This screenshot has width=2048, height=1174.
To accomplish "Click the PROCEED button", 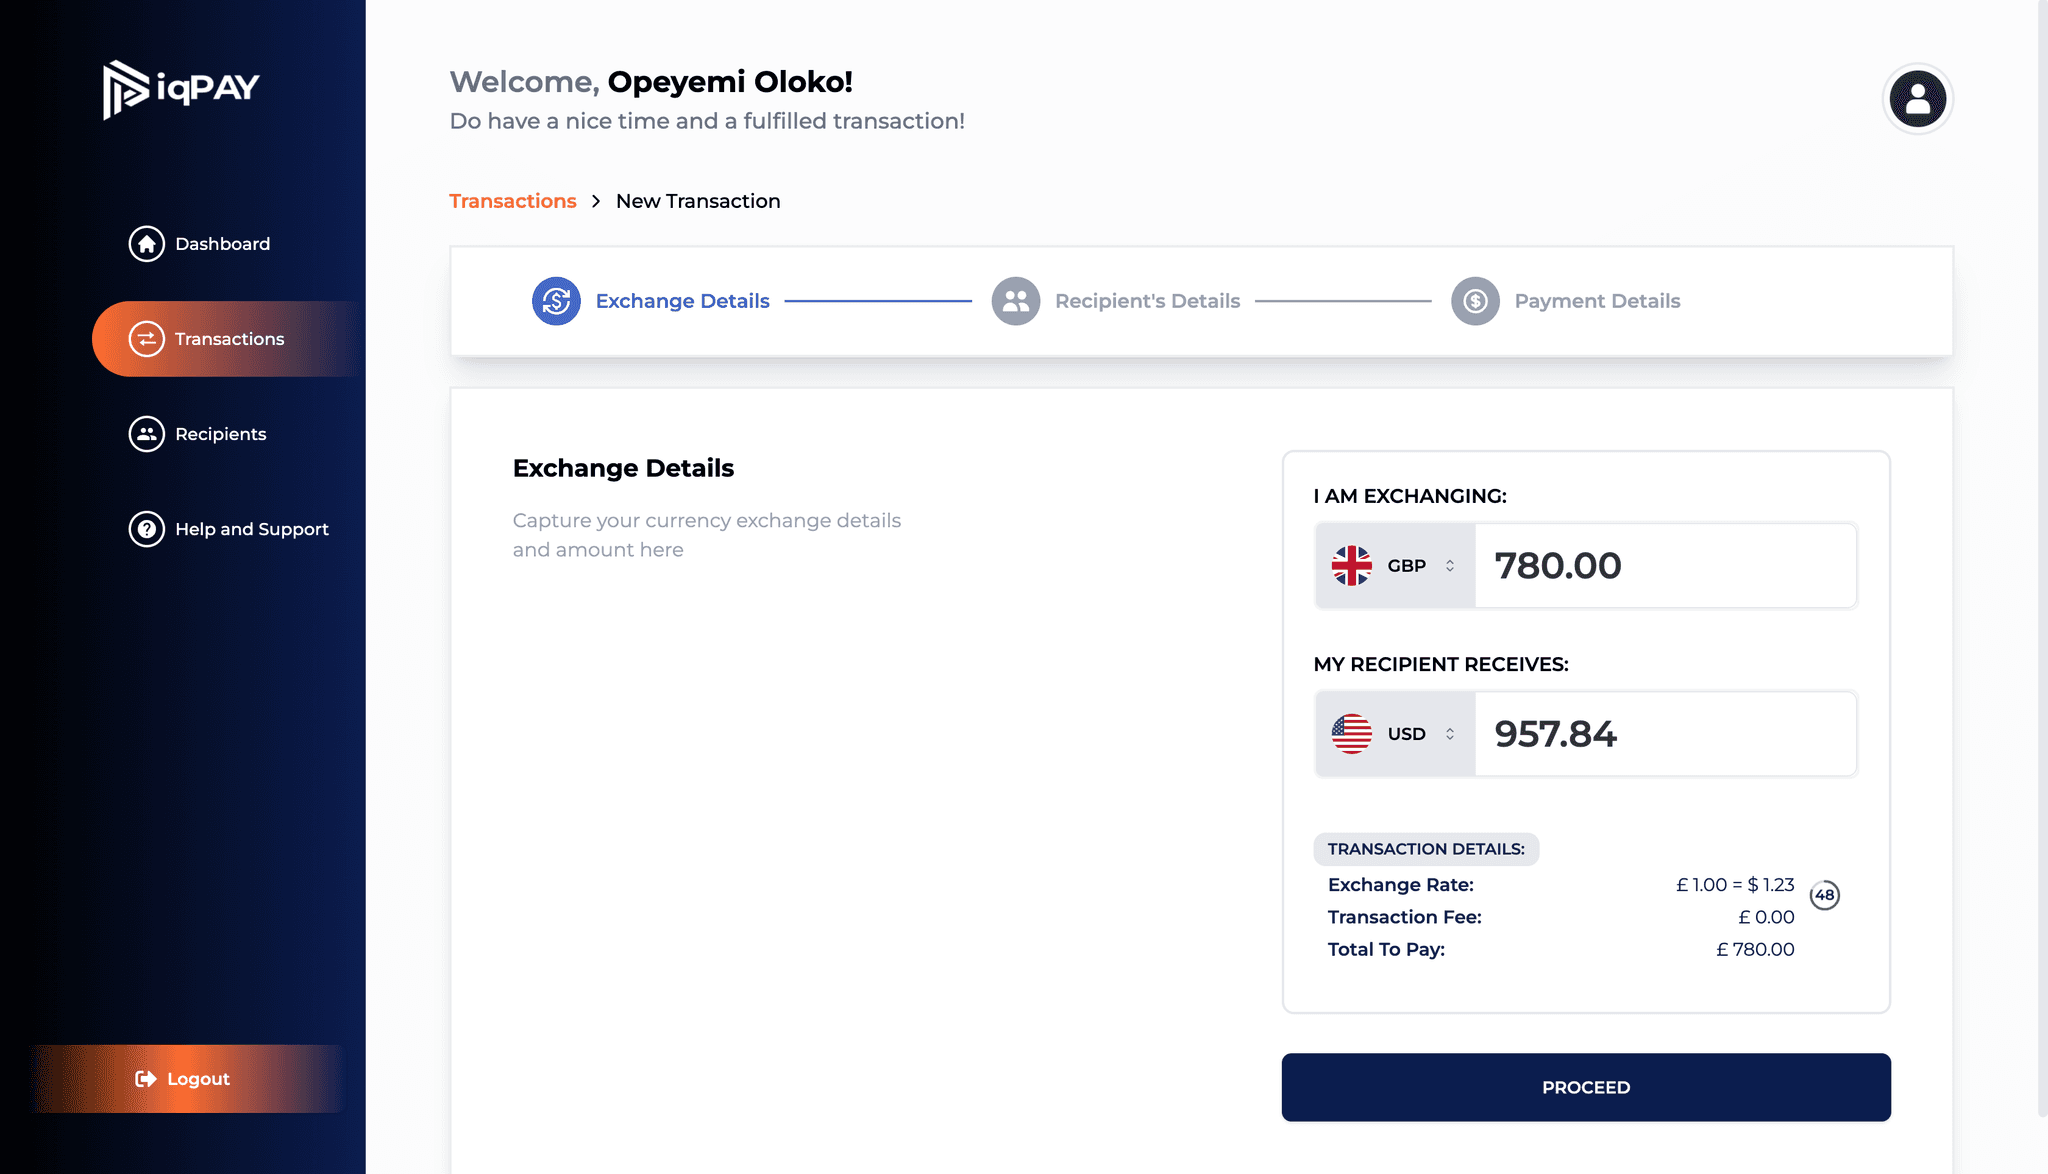I will coord(1586,1087).
